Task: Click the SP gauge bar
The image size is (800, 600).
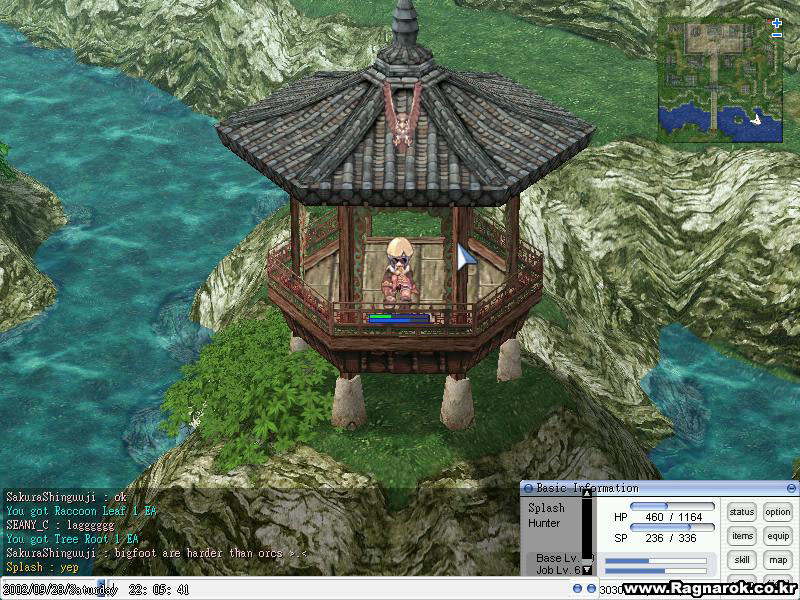Action: coord(672,527)
